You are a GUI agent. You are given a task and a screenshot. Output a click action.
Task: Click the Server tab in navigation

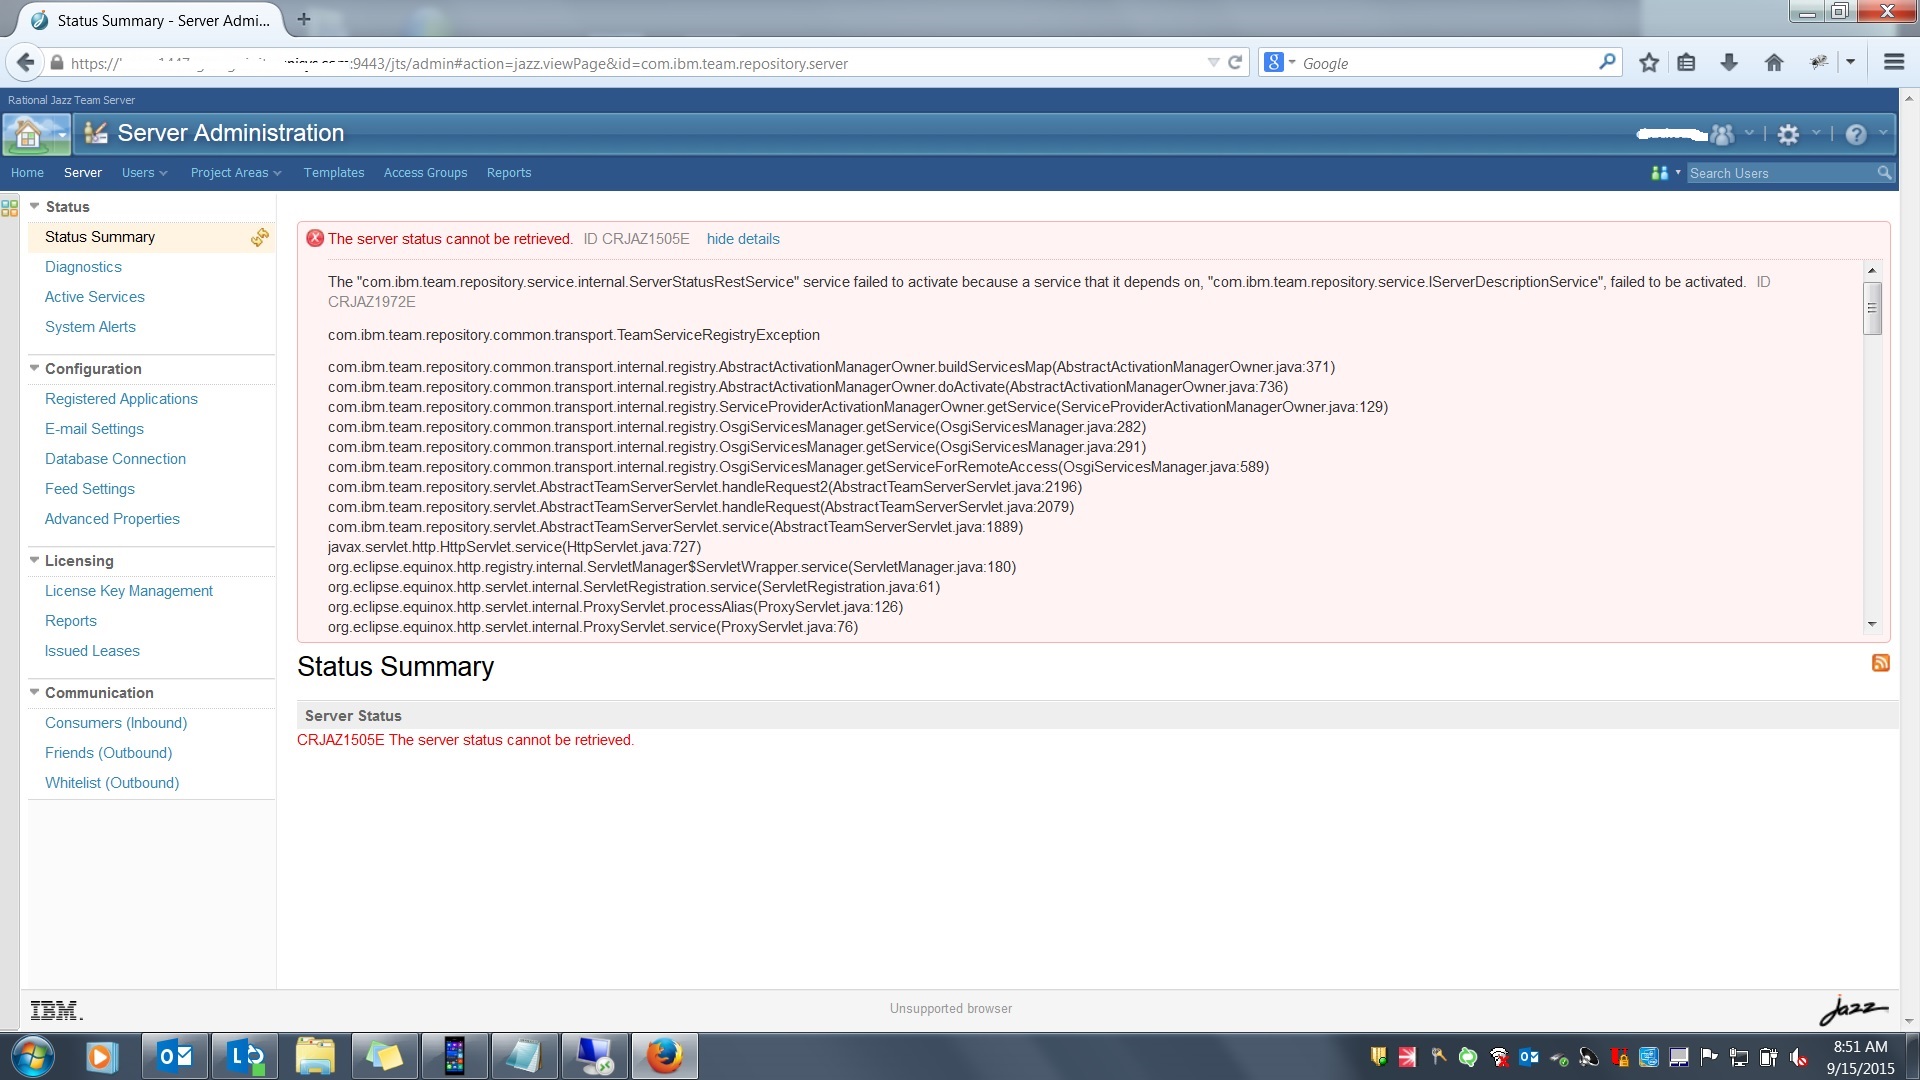[82, 173]
